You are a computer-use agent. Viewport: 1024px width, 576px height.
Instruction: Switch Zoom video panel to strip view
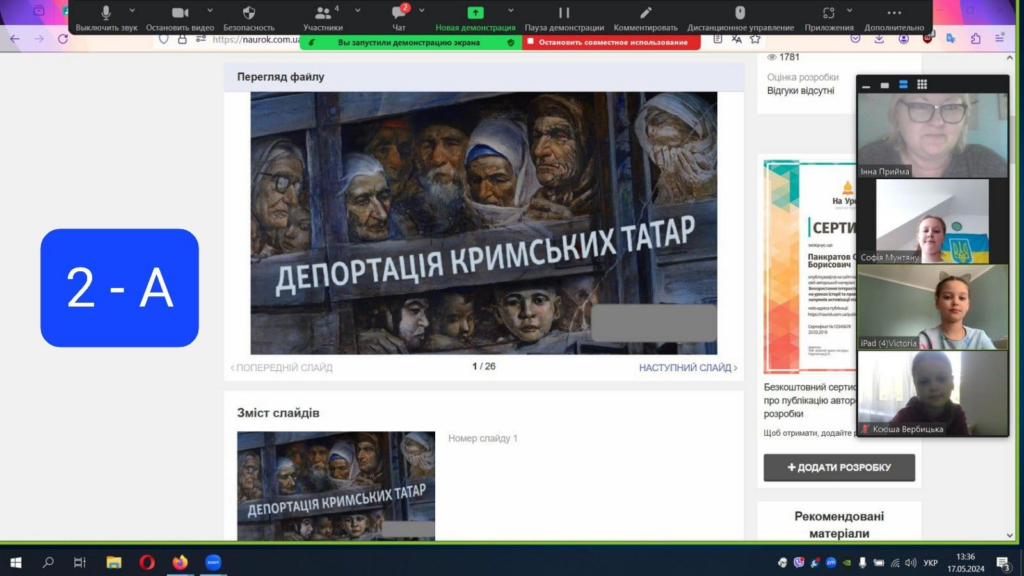903,85
